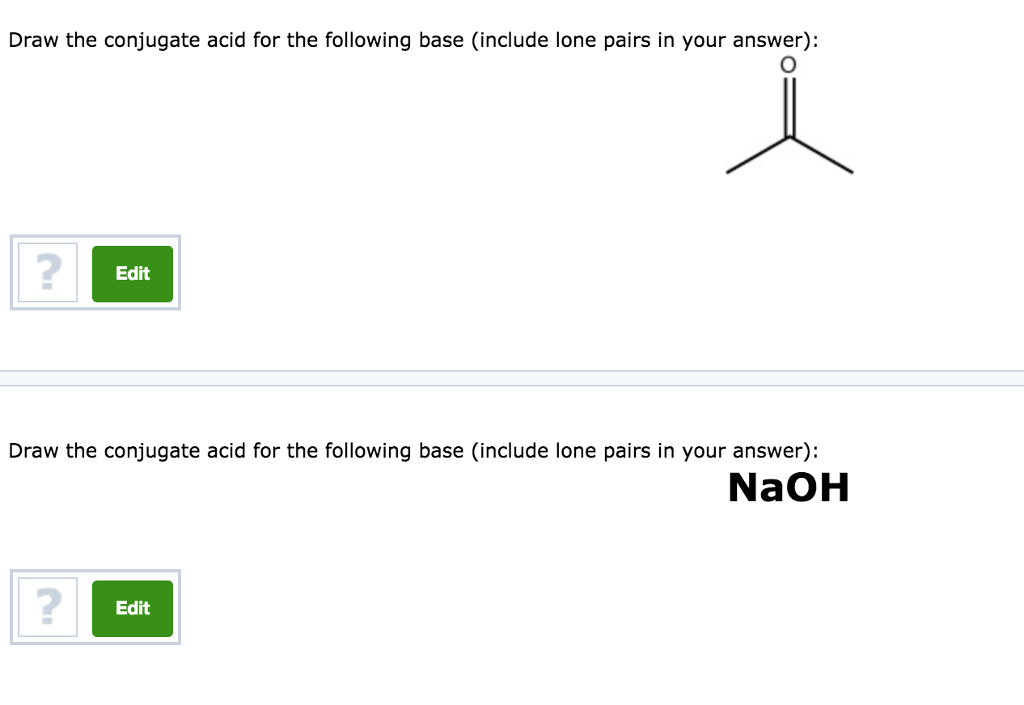
Task: Click the 'O' label atop the carbonyl group
Action: click(789, 66)
